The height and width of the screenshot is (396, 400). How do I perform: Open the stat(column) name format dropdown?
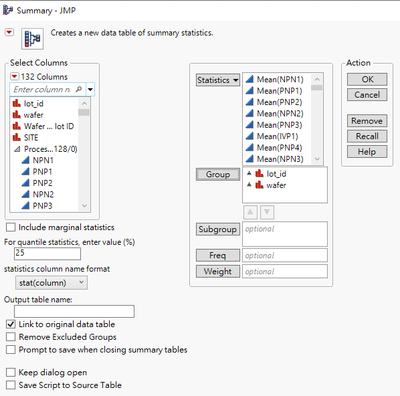tap(51, 283)
